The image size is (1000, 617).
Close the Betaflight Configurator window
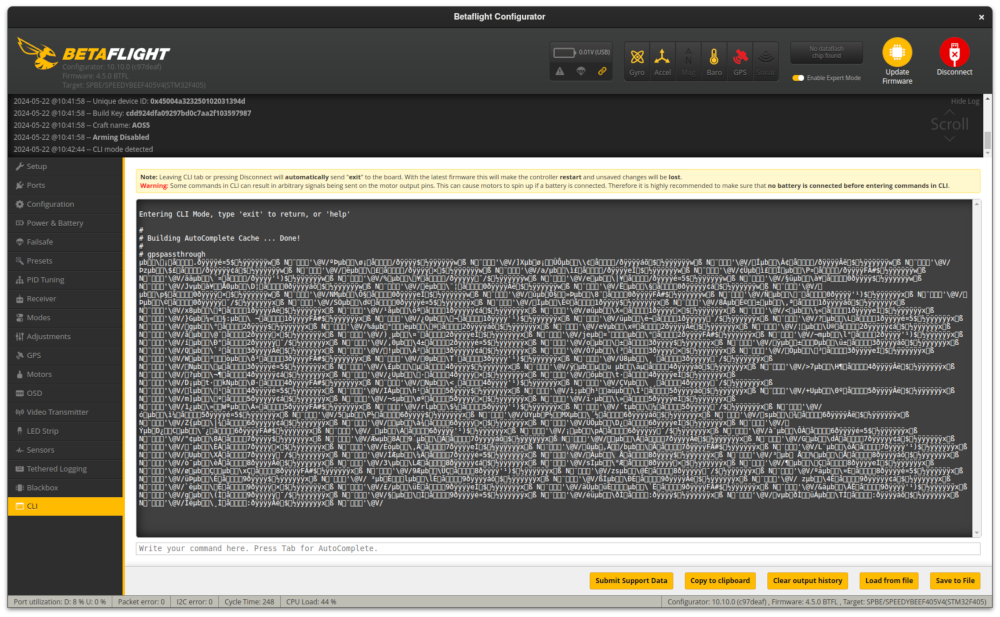coord(981,17)
